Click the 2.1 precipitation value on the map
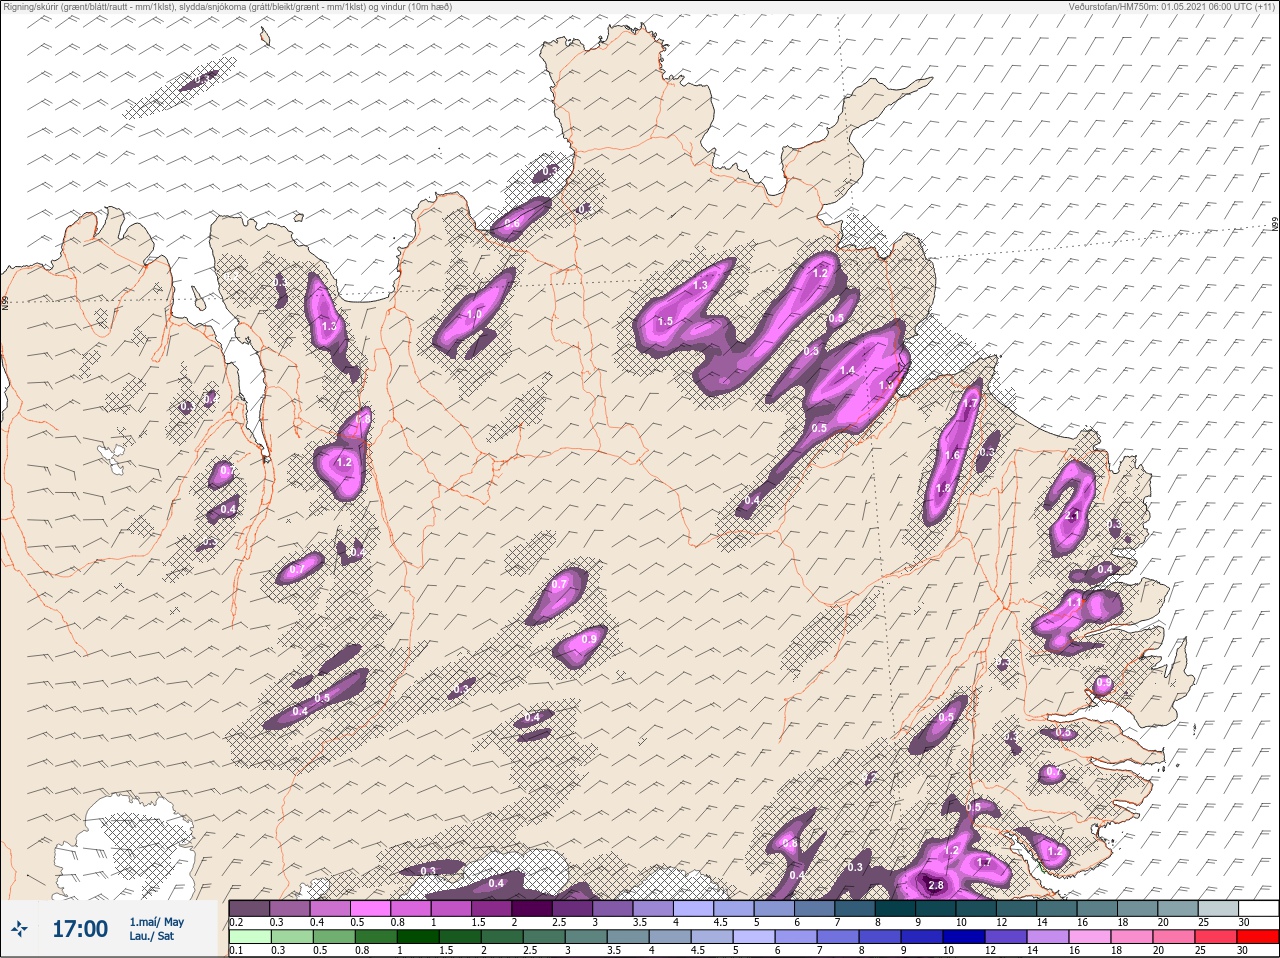 [1072, 515]
